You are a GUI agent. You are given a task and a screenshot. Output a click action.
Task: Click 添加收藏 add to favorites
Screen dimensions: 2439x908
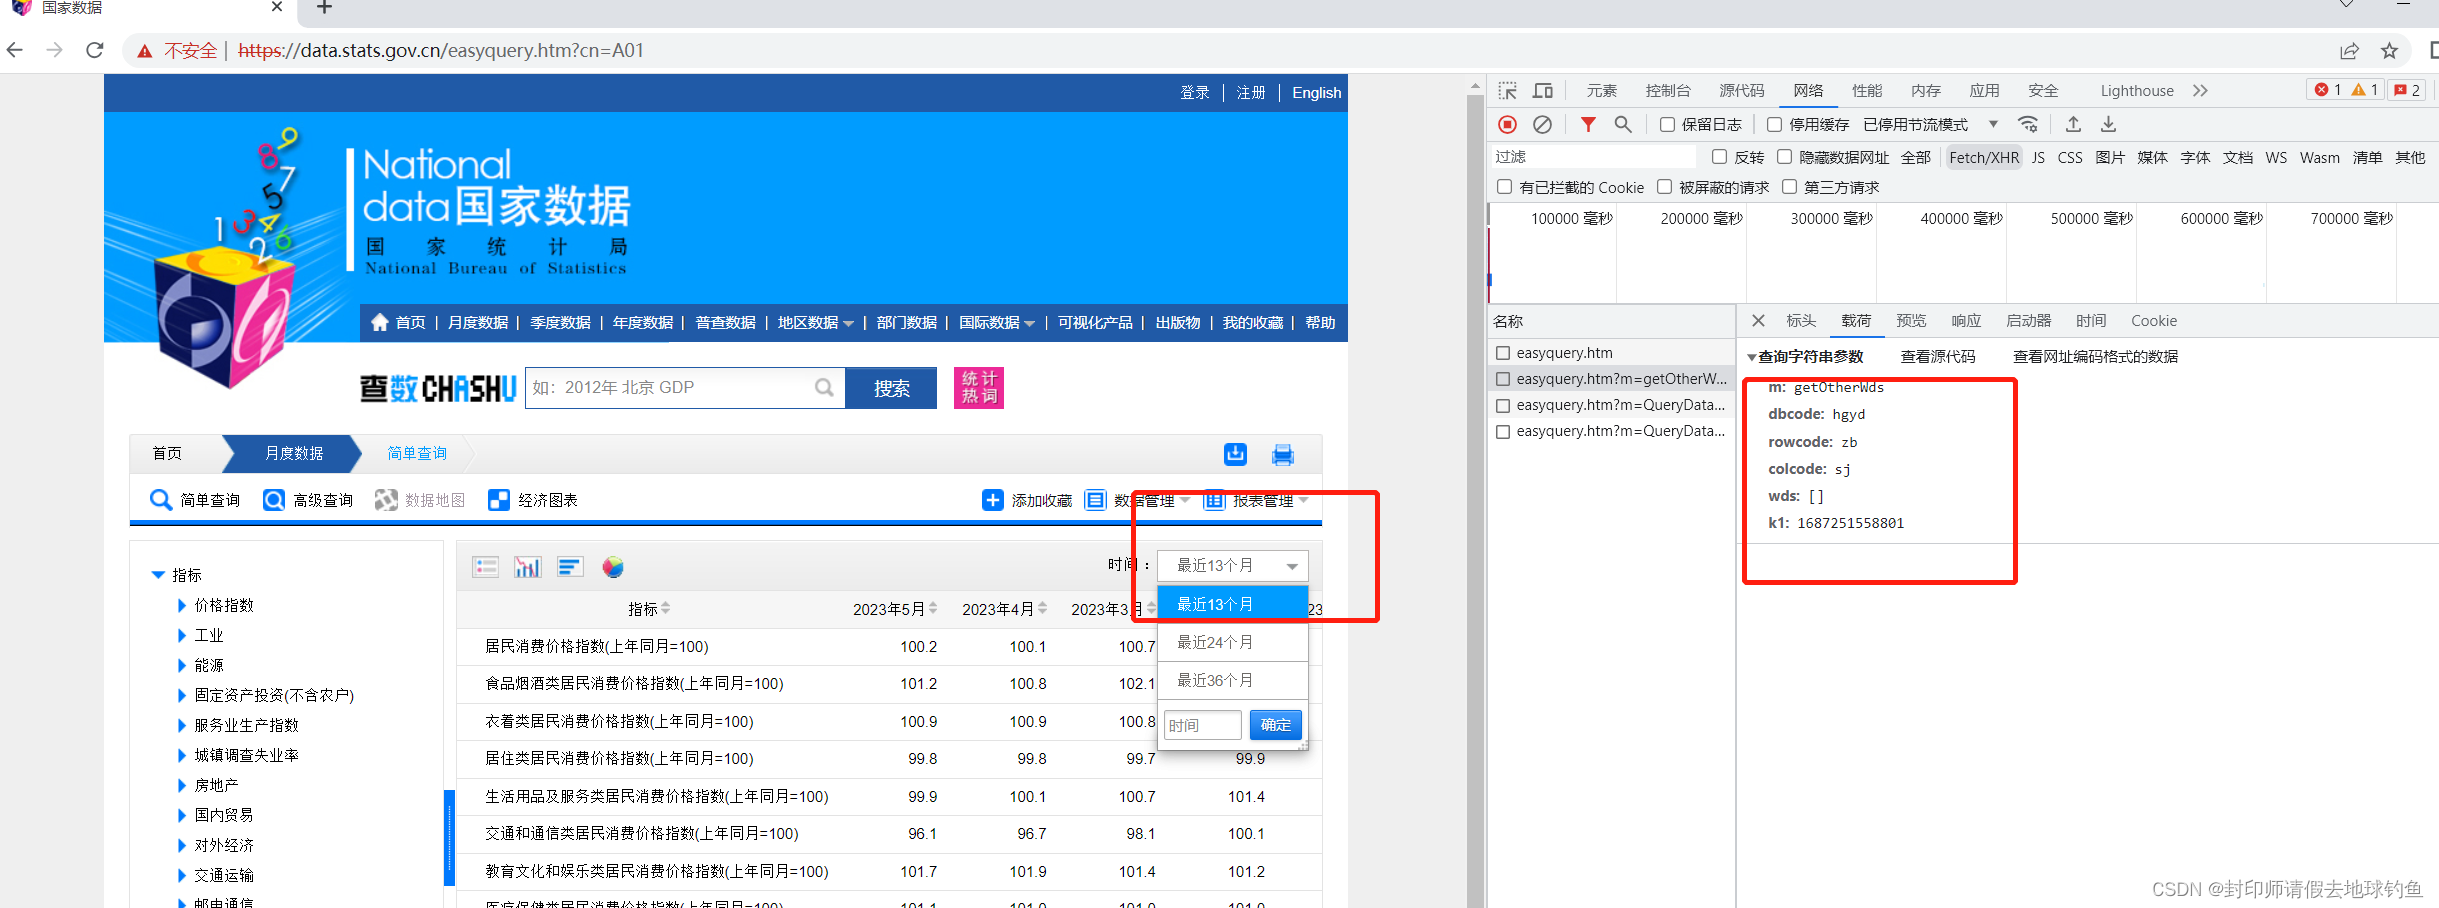pos(1027,500)
